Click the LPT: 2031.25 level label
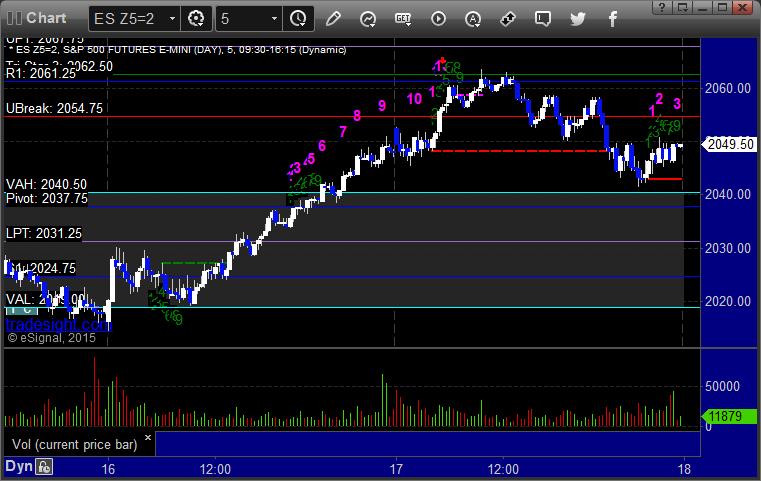 44,233
